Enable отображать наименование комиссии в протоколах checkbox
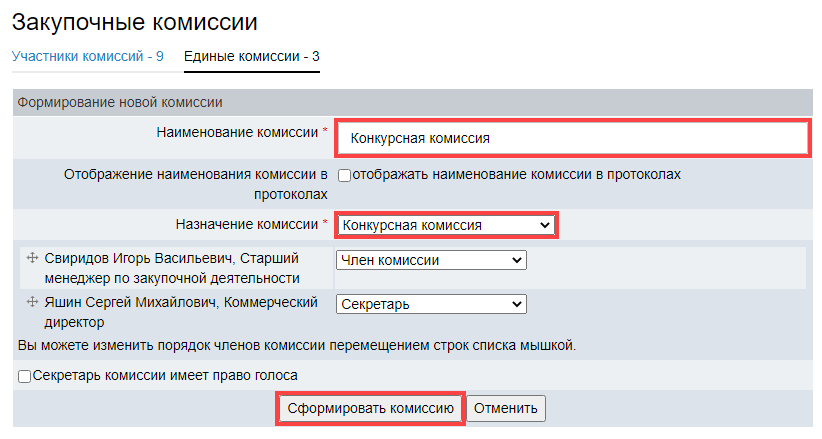Screen dimensions: 822x439 tap(344, 175)
